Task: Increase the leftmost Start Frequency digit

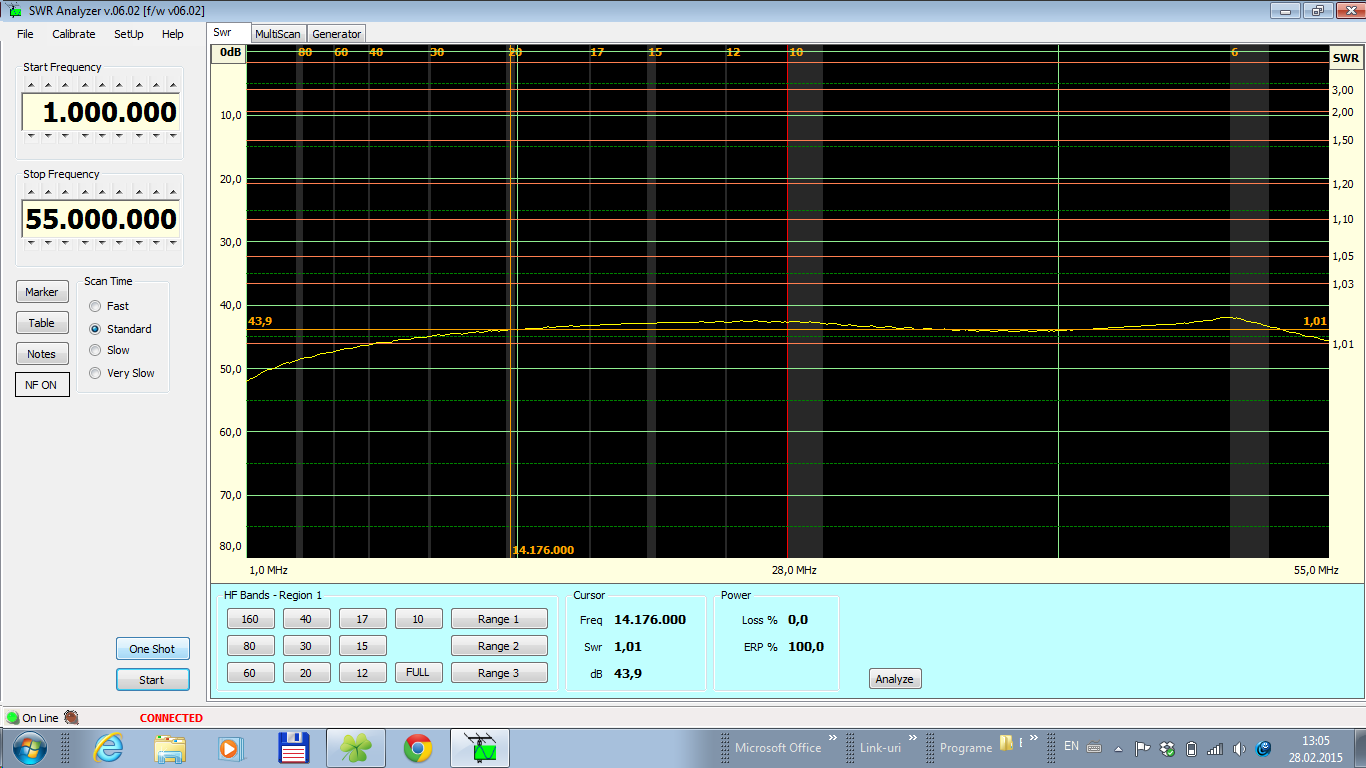Action: coord(31,84)
